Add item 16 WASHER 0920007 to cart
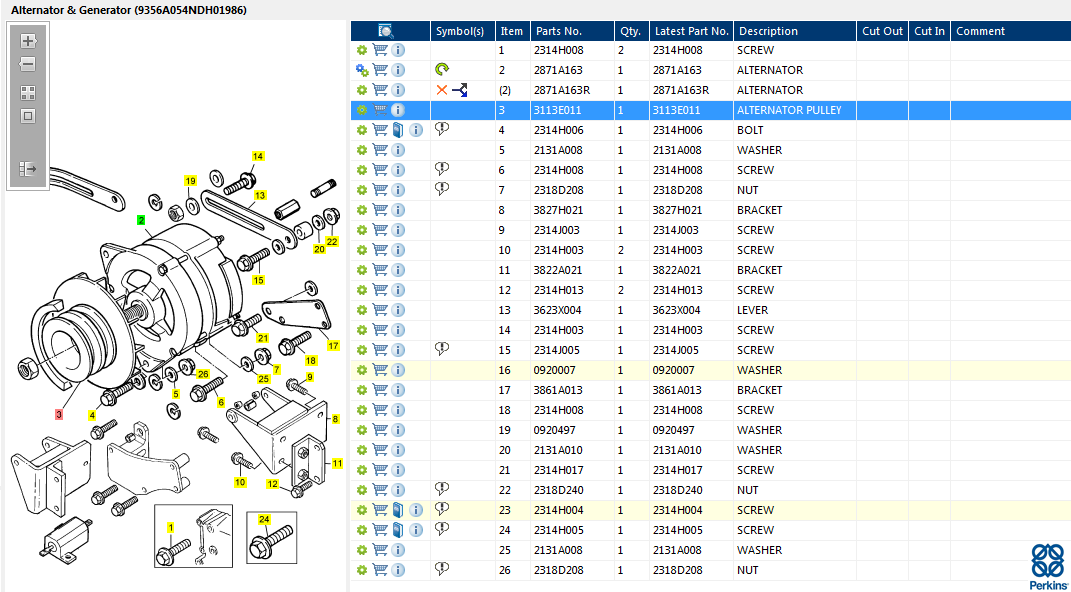The height and width of the screenshot is (592, 1071). (380, 370)
